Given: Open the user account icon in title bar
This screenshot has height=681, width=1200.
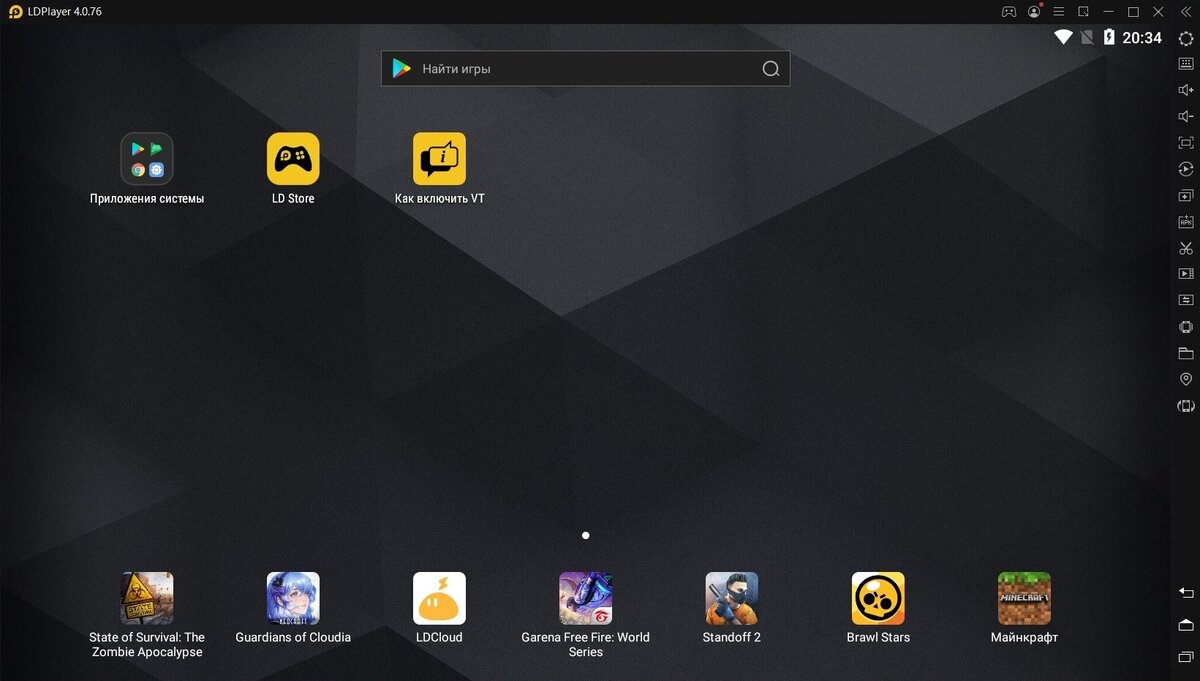Looking at the screenshot, I should [1034, 12].
